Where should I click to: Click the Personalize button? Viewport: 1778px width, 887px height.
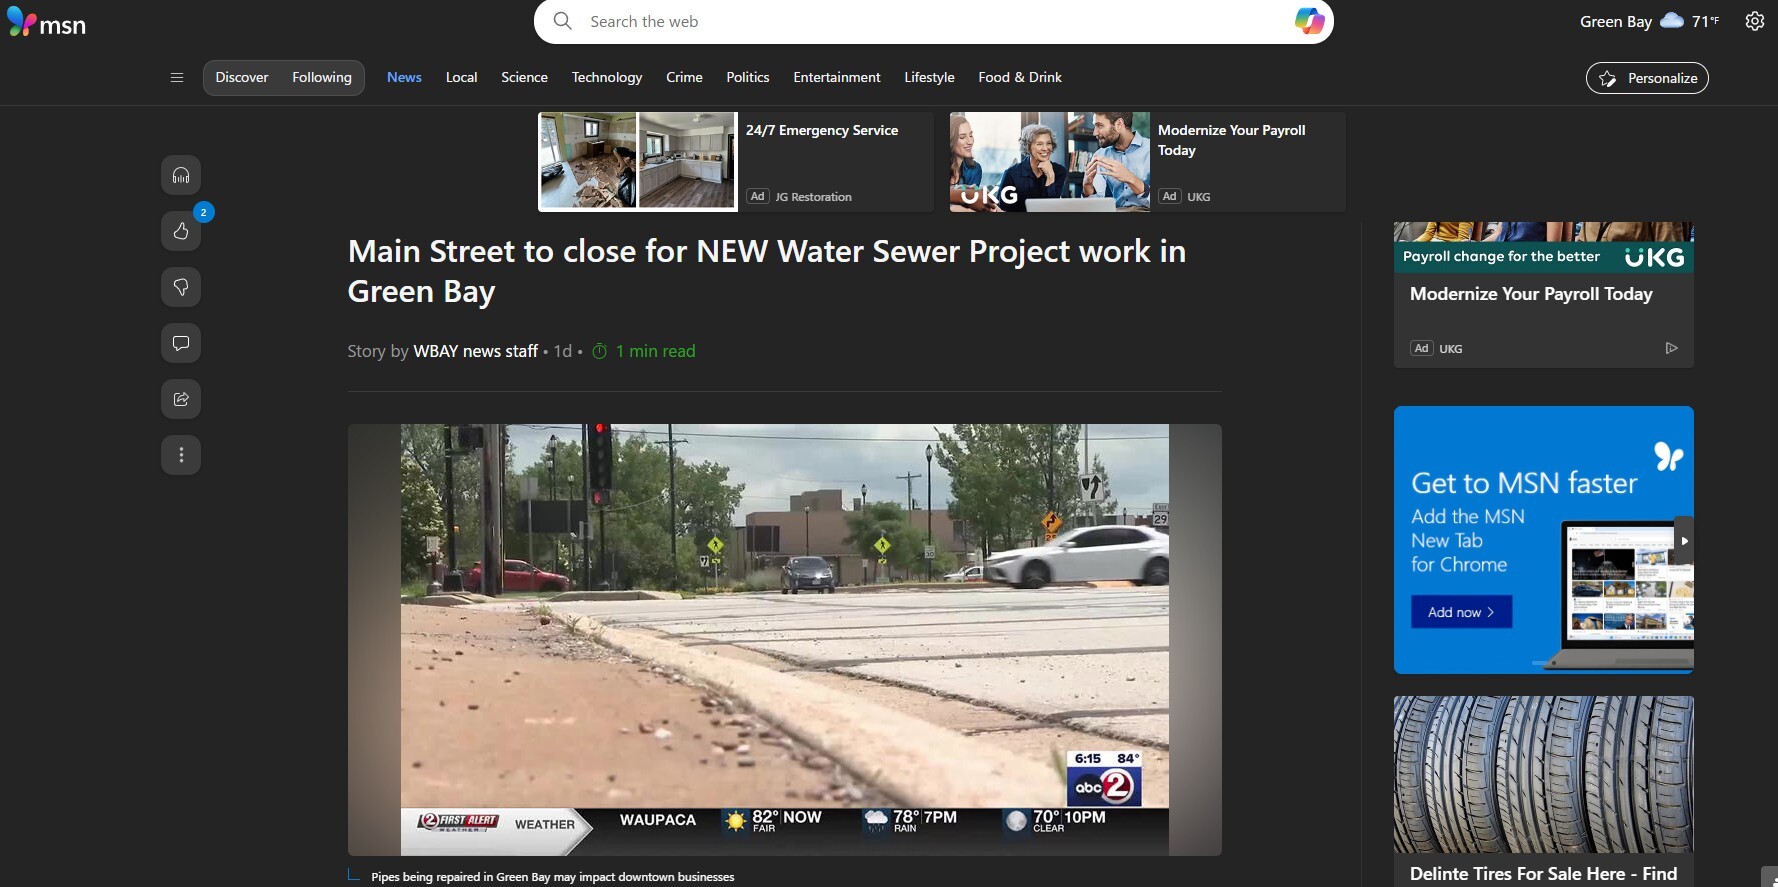pyautogui.click(x=1647, y=78)
